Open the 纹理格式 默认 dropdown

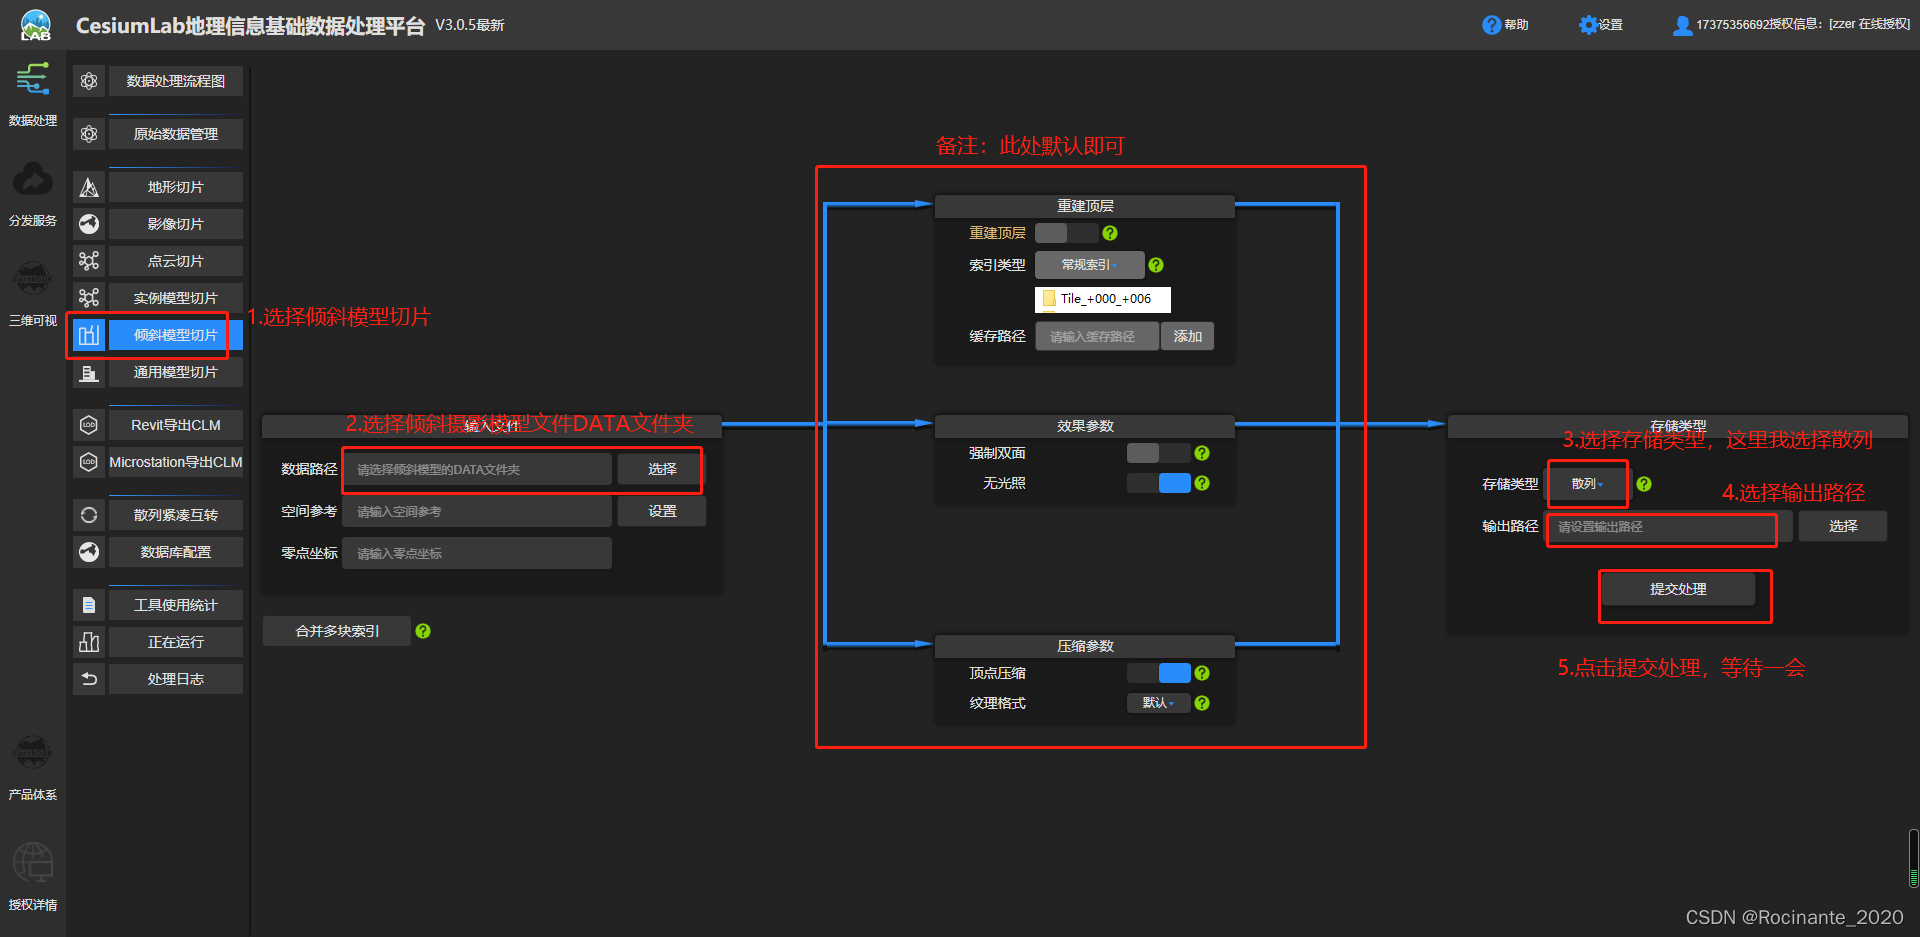click(1158, 703)
